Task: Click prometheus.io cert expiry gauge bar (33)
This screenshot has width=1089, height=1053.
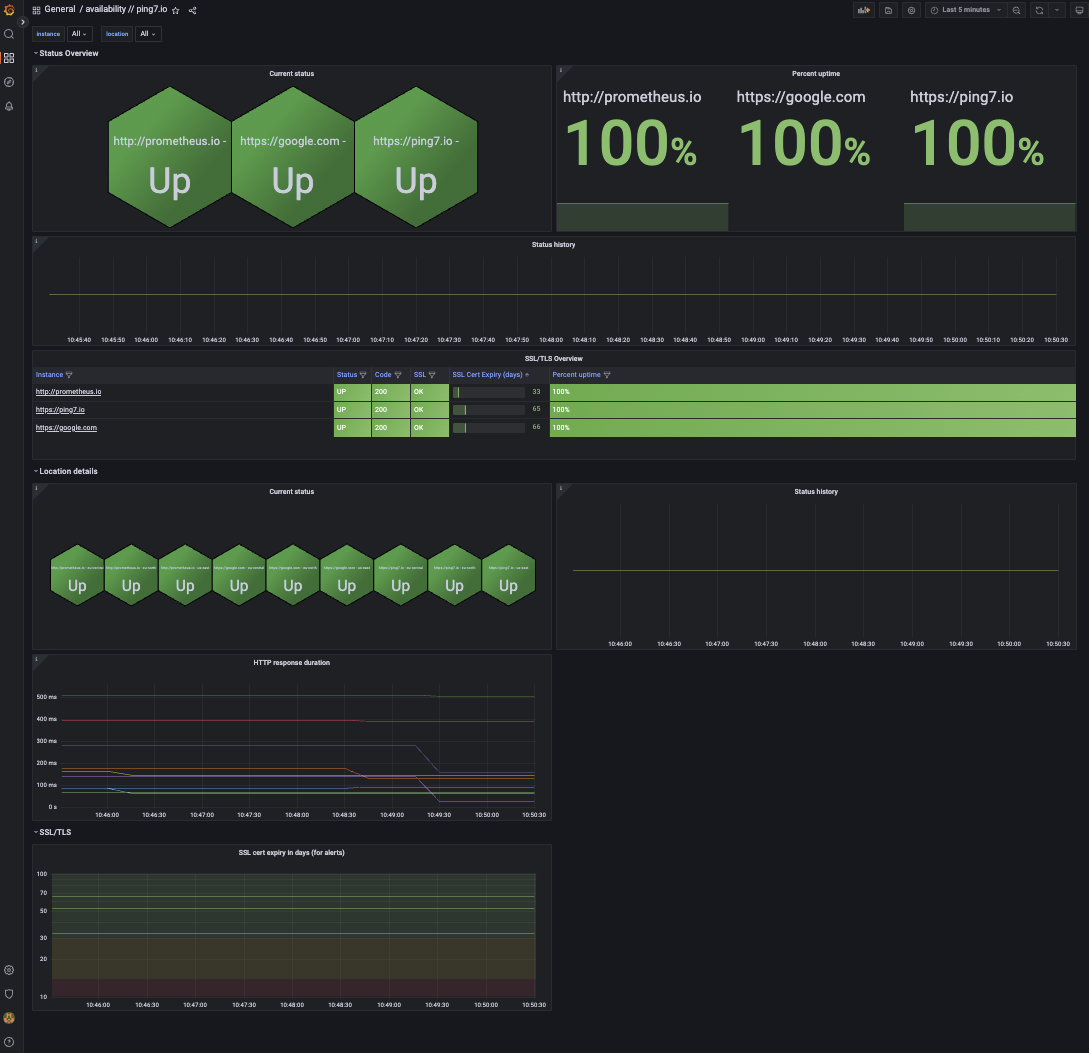Action: click(x=489, y=392)
